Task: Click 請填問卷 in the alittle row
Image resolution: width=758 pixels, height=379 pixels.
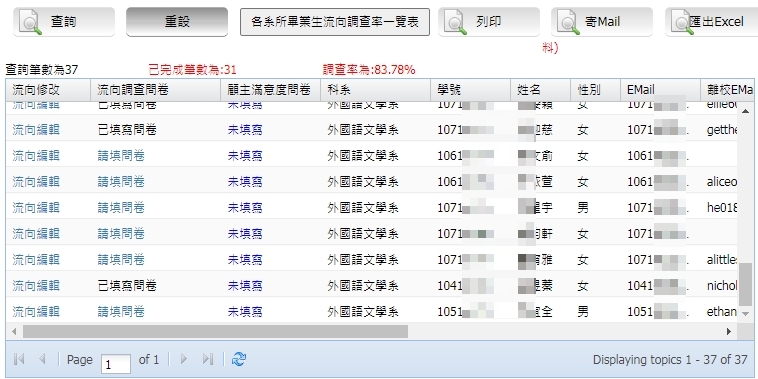Action: (x=121, y=260)
